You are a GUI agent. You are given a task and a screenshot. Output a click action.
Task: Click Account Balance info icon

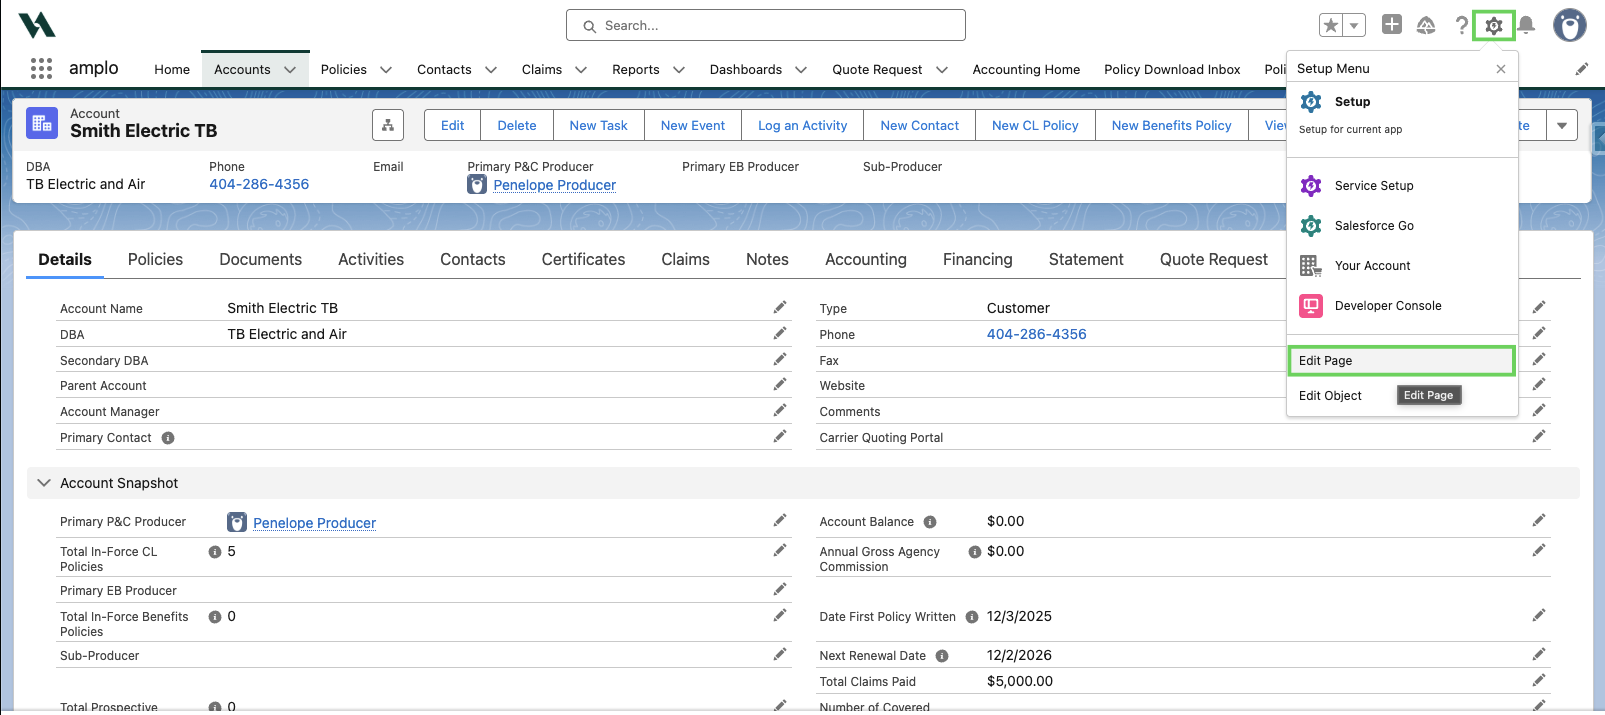[930, 522]
